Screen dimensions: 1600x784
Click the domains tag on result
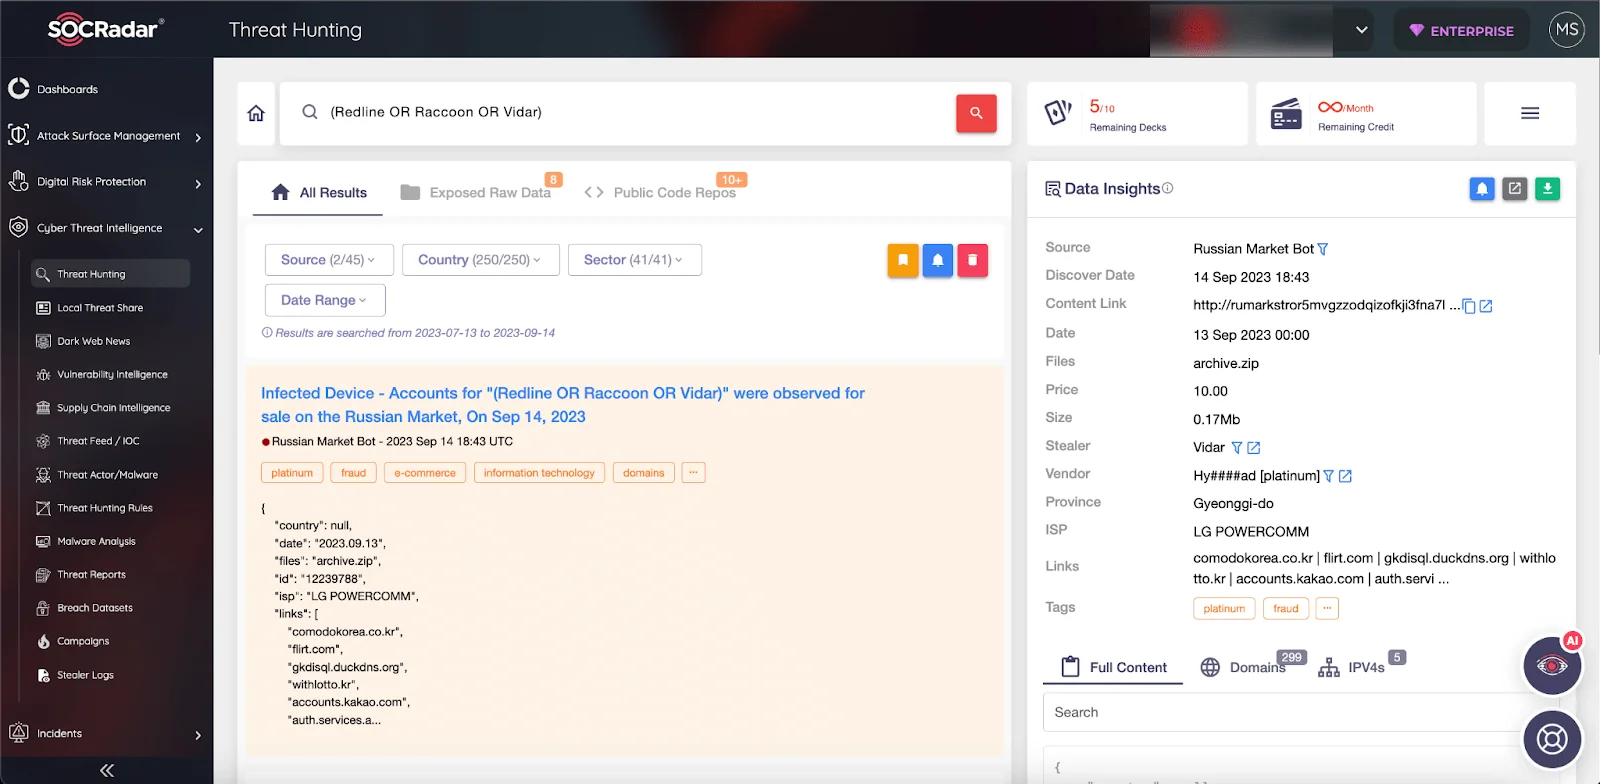(643, 473)
